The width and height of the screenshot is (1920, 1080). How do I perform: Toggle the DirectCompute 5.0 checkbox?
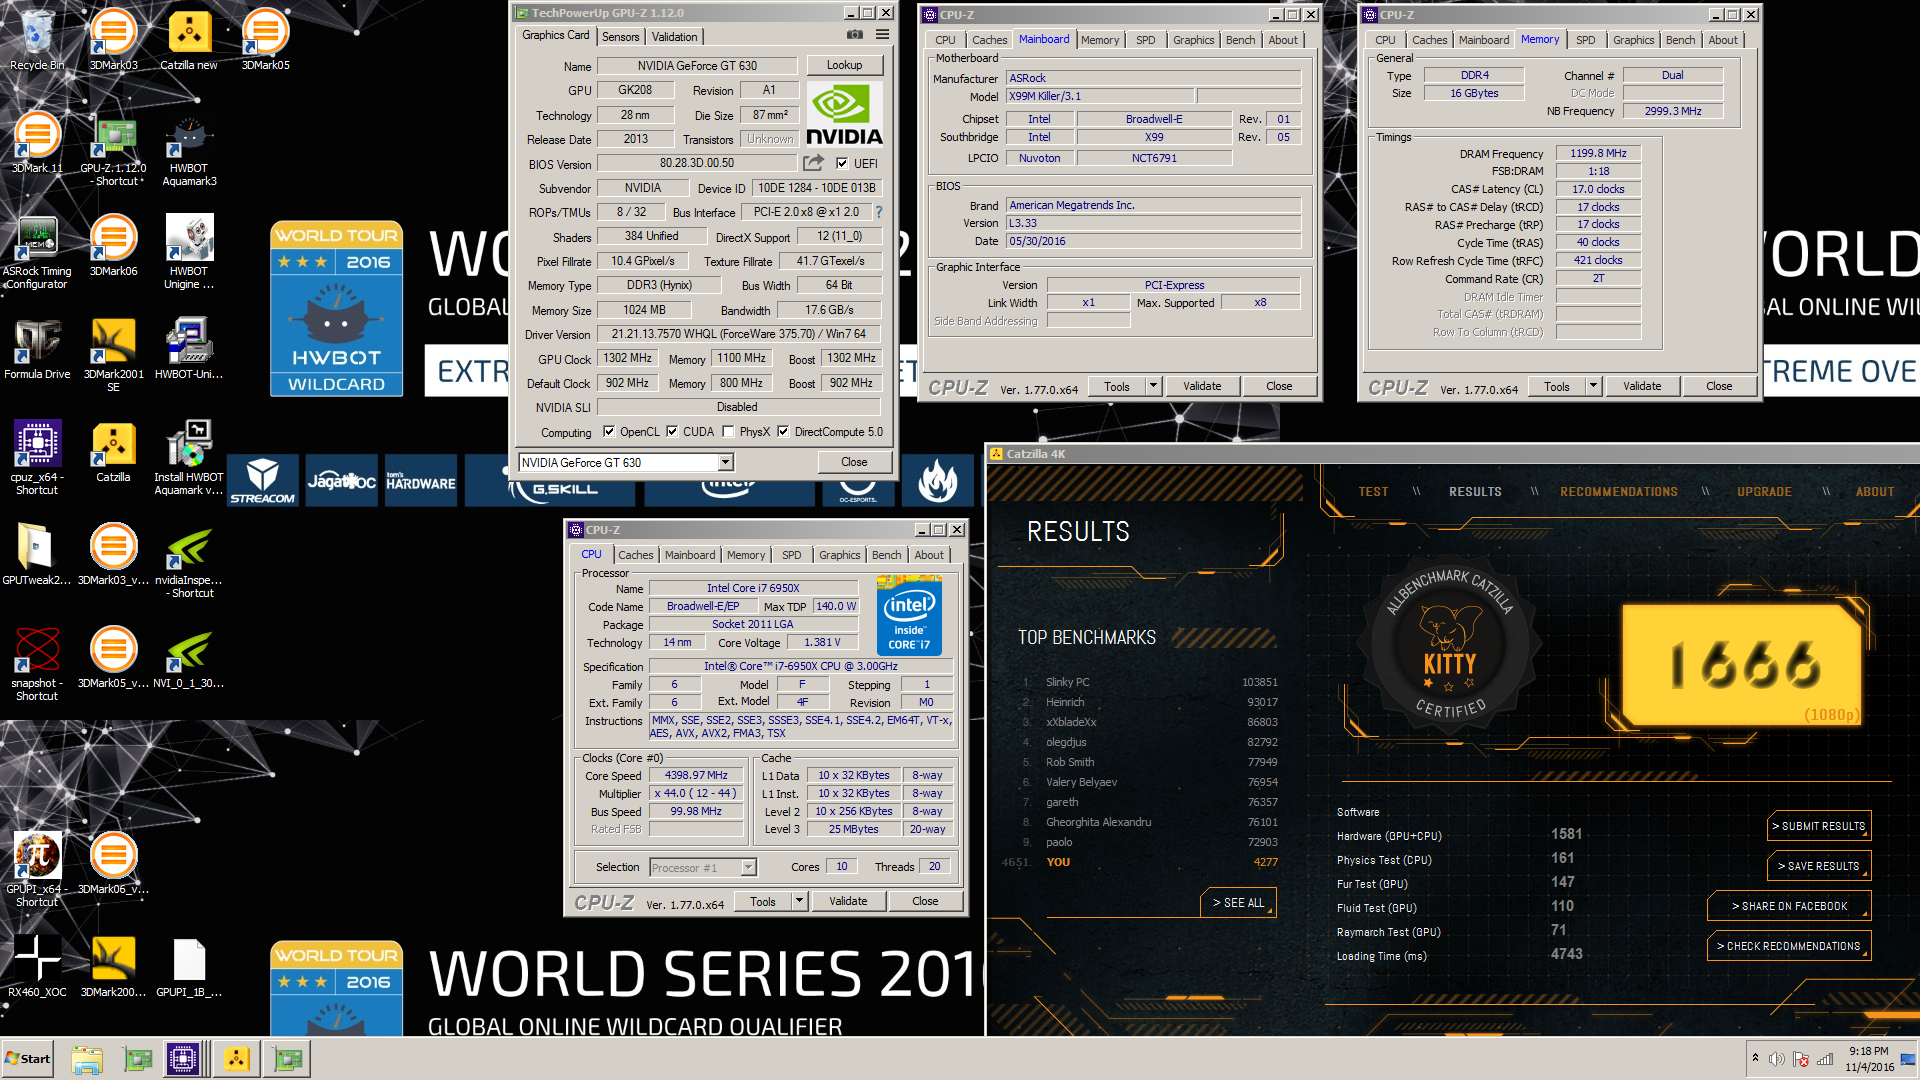click(x=783, y=432)
